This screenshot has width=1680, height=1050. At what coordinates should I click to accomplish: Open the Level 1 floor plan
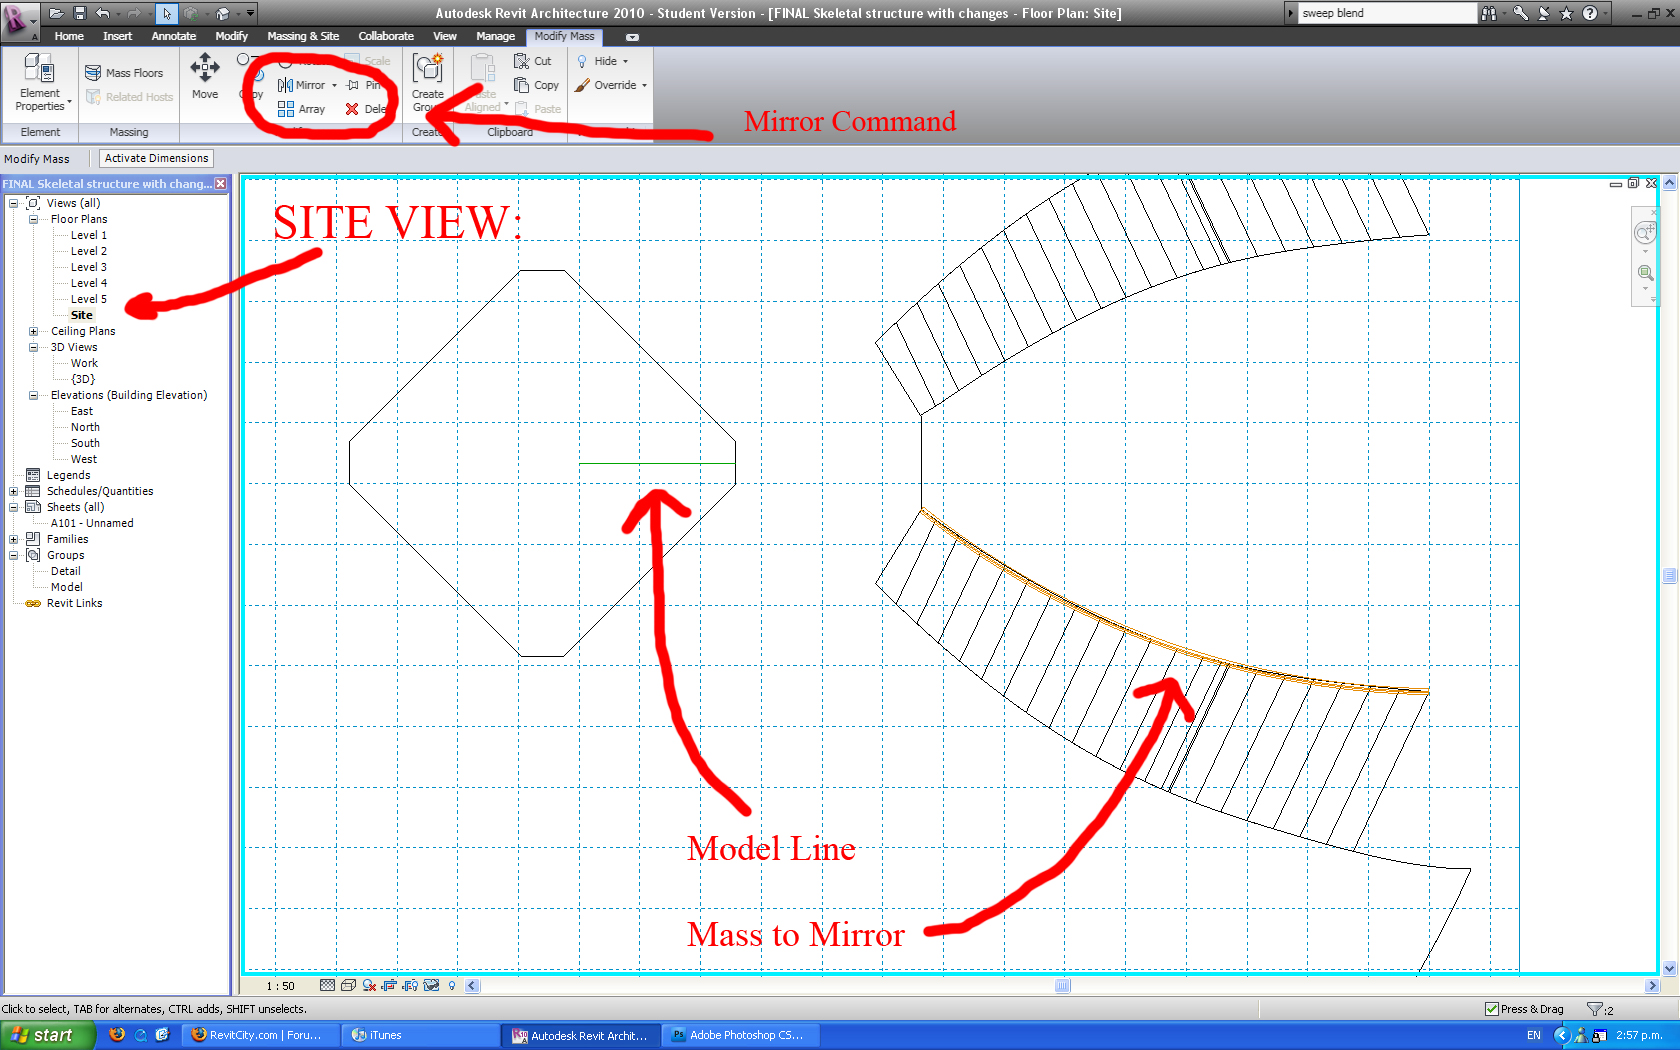[89, 235]
